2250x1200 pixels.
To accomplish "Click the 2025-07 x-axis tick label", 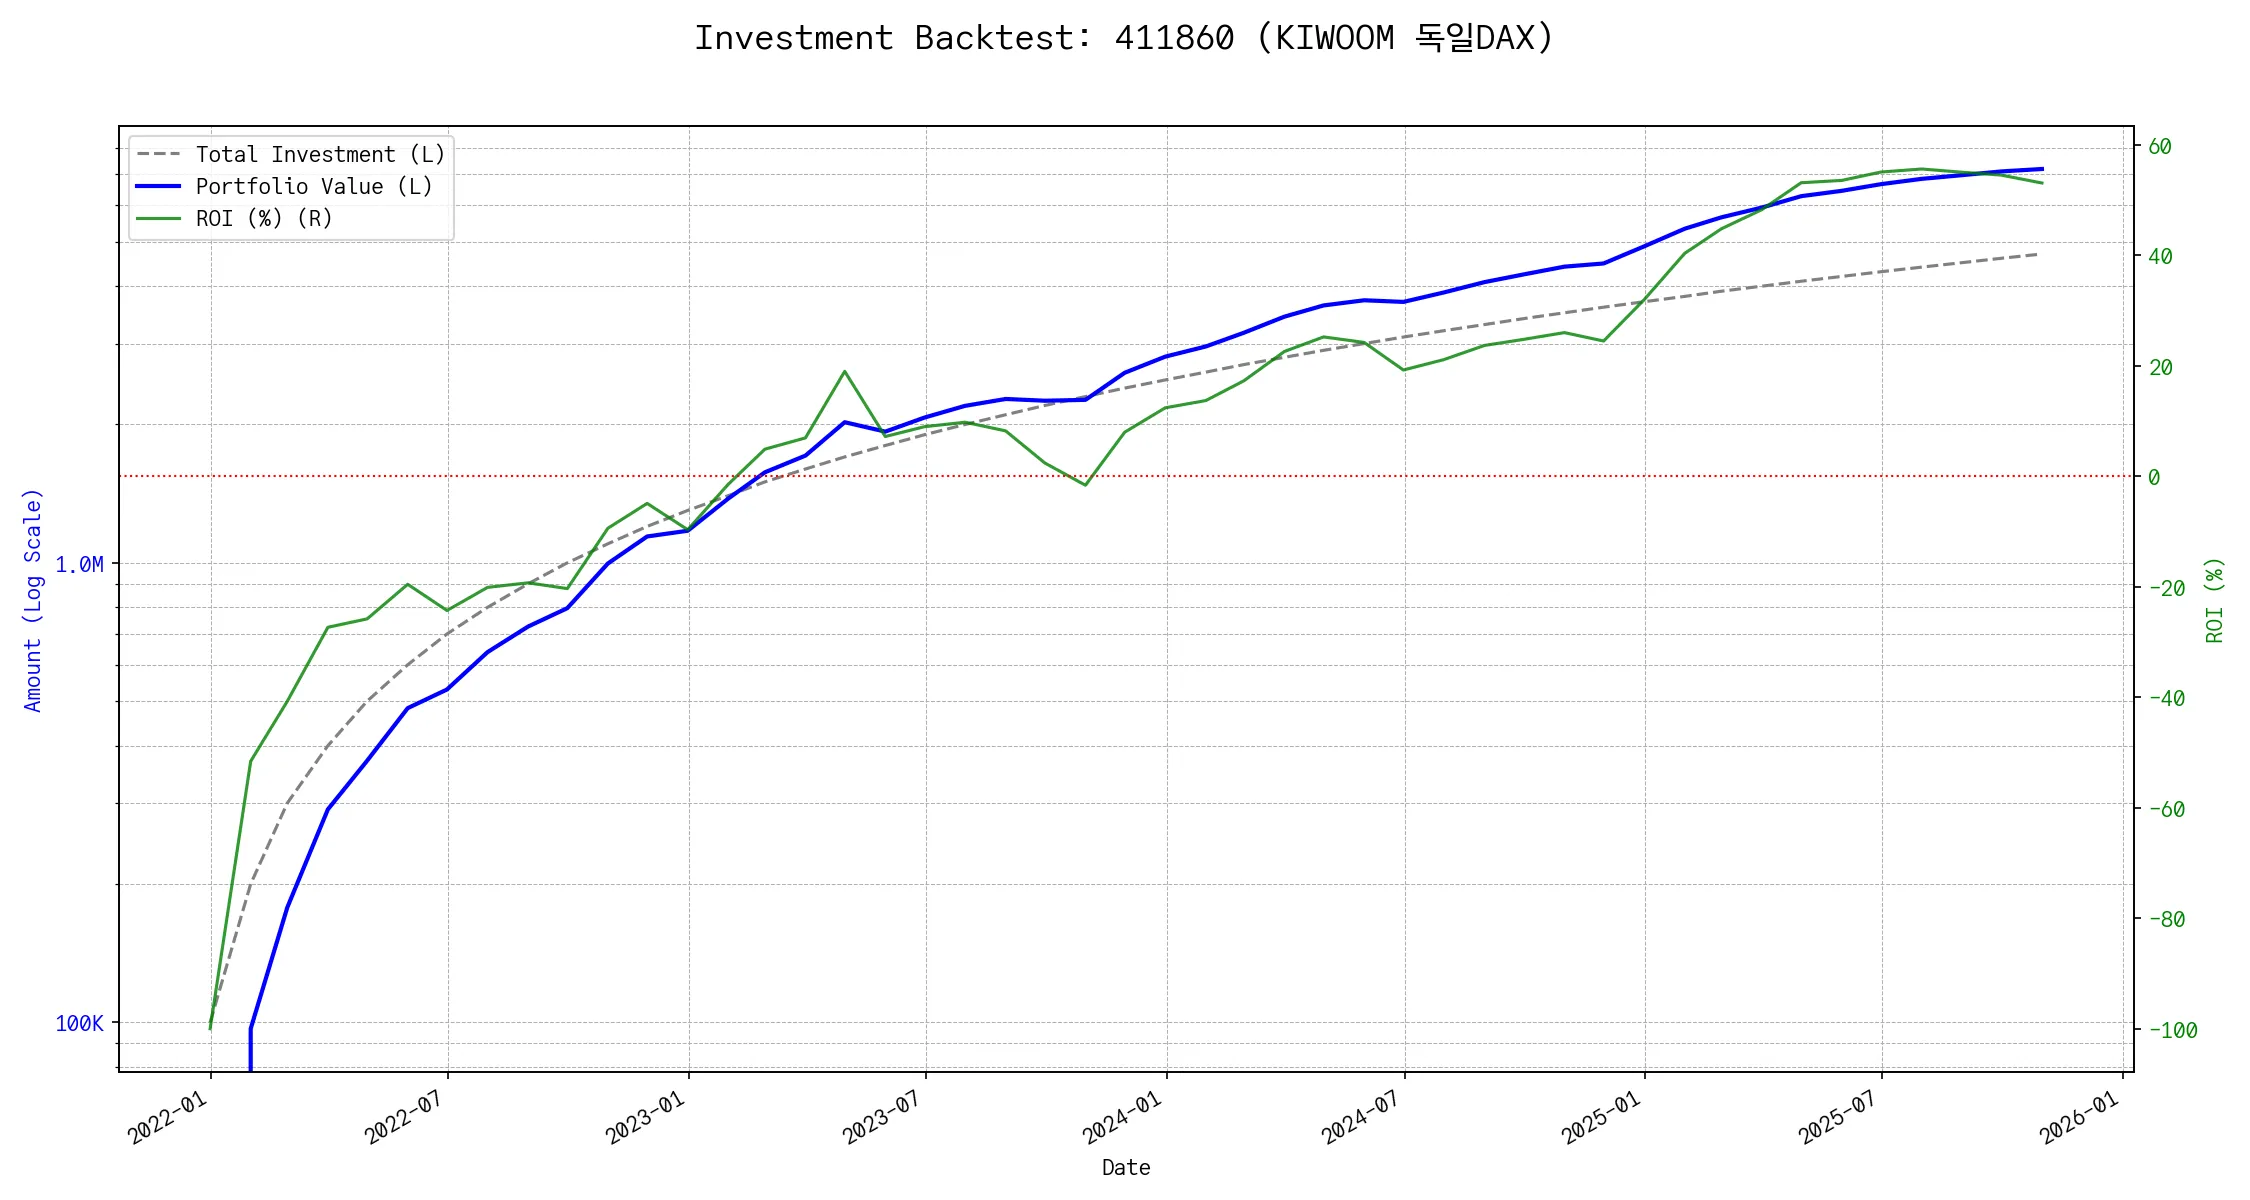I will tap(1838, 1117).
